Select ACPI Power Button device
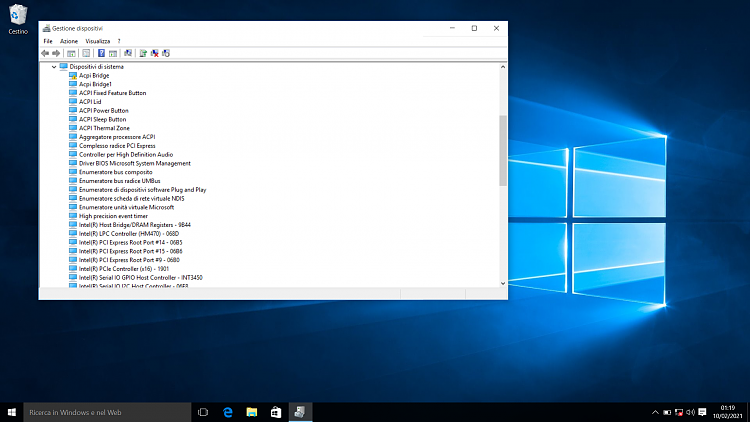Viewport: 750px width, 422px height. (x=104, y=111)
